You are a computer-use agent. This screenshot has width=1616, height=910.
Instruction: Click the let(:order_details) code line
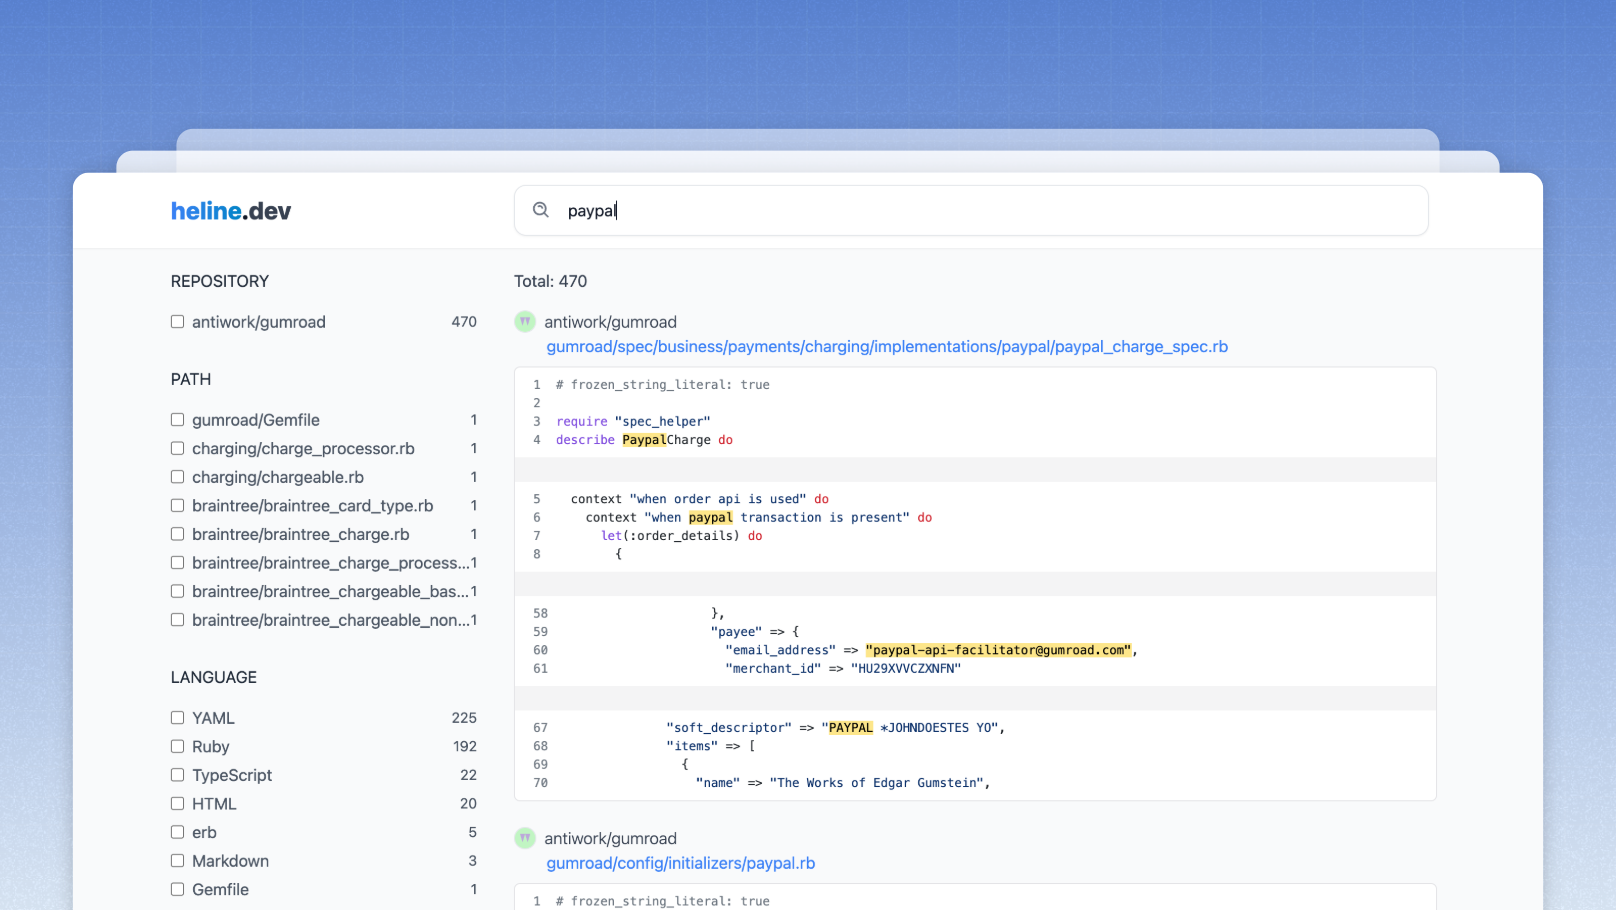[682, 536]
